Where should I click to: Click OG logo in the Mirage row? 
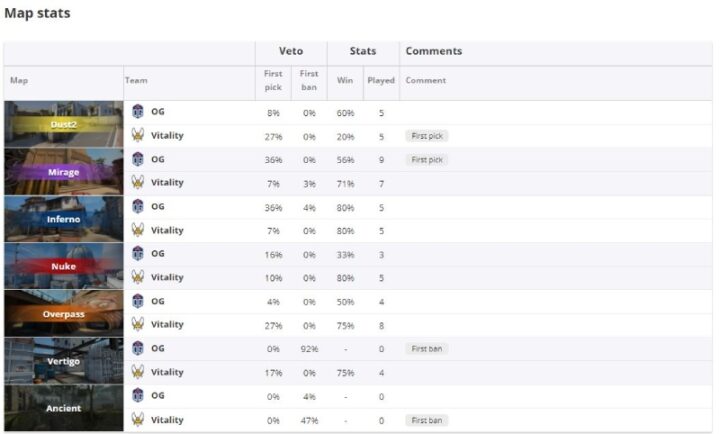pyautogui.click(x=138, y=159)
